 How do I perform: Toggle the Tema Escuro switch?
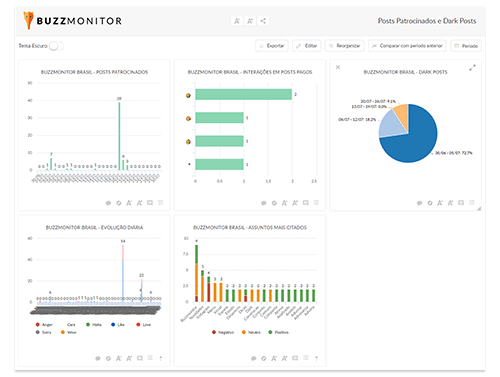click(56, 46)
